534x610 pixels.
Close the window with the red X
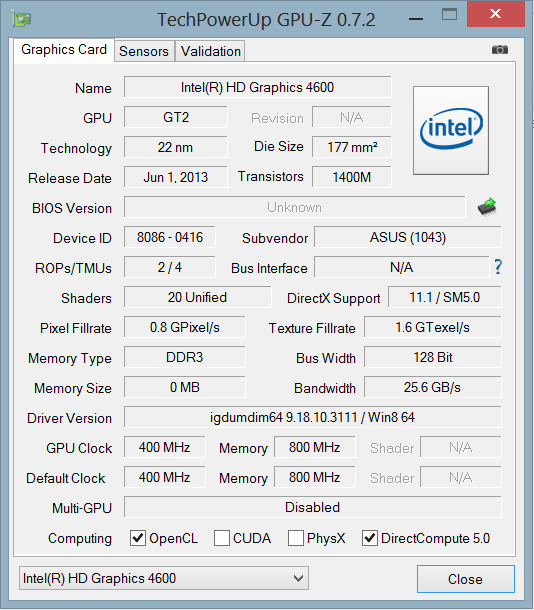tap(495, 14)
